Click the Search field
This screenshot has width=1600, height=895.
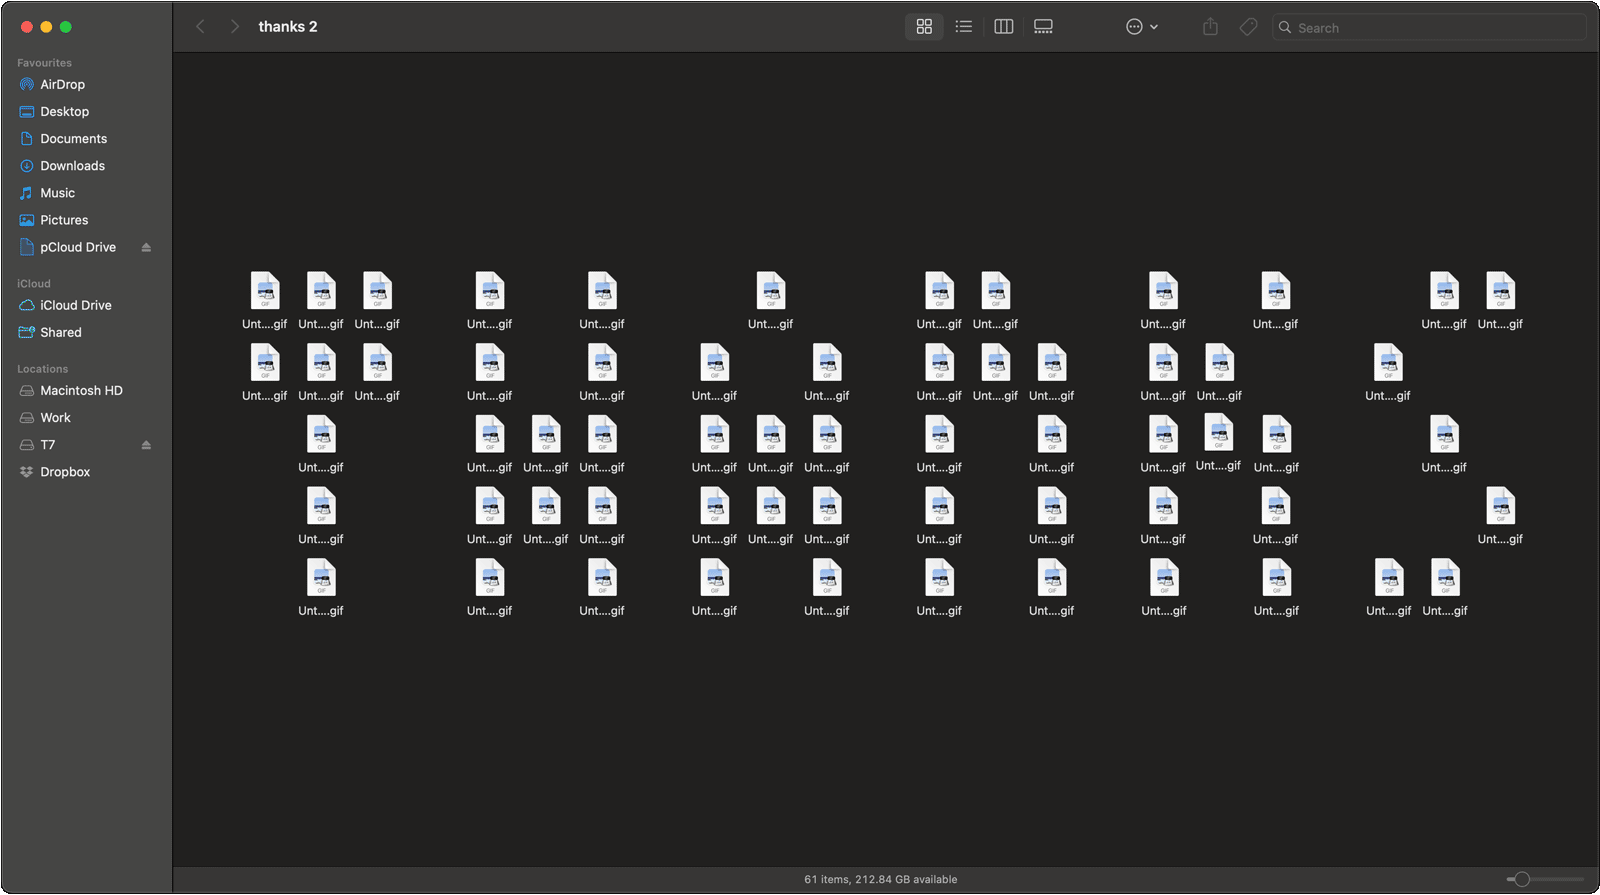click(x=1428, y=28)
